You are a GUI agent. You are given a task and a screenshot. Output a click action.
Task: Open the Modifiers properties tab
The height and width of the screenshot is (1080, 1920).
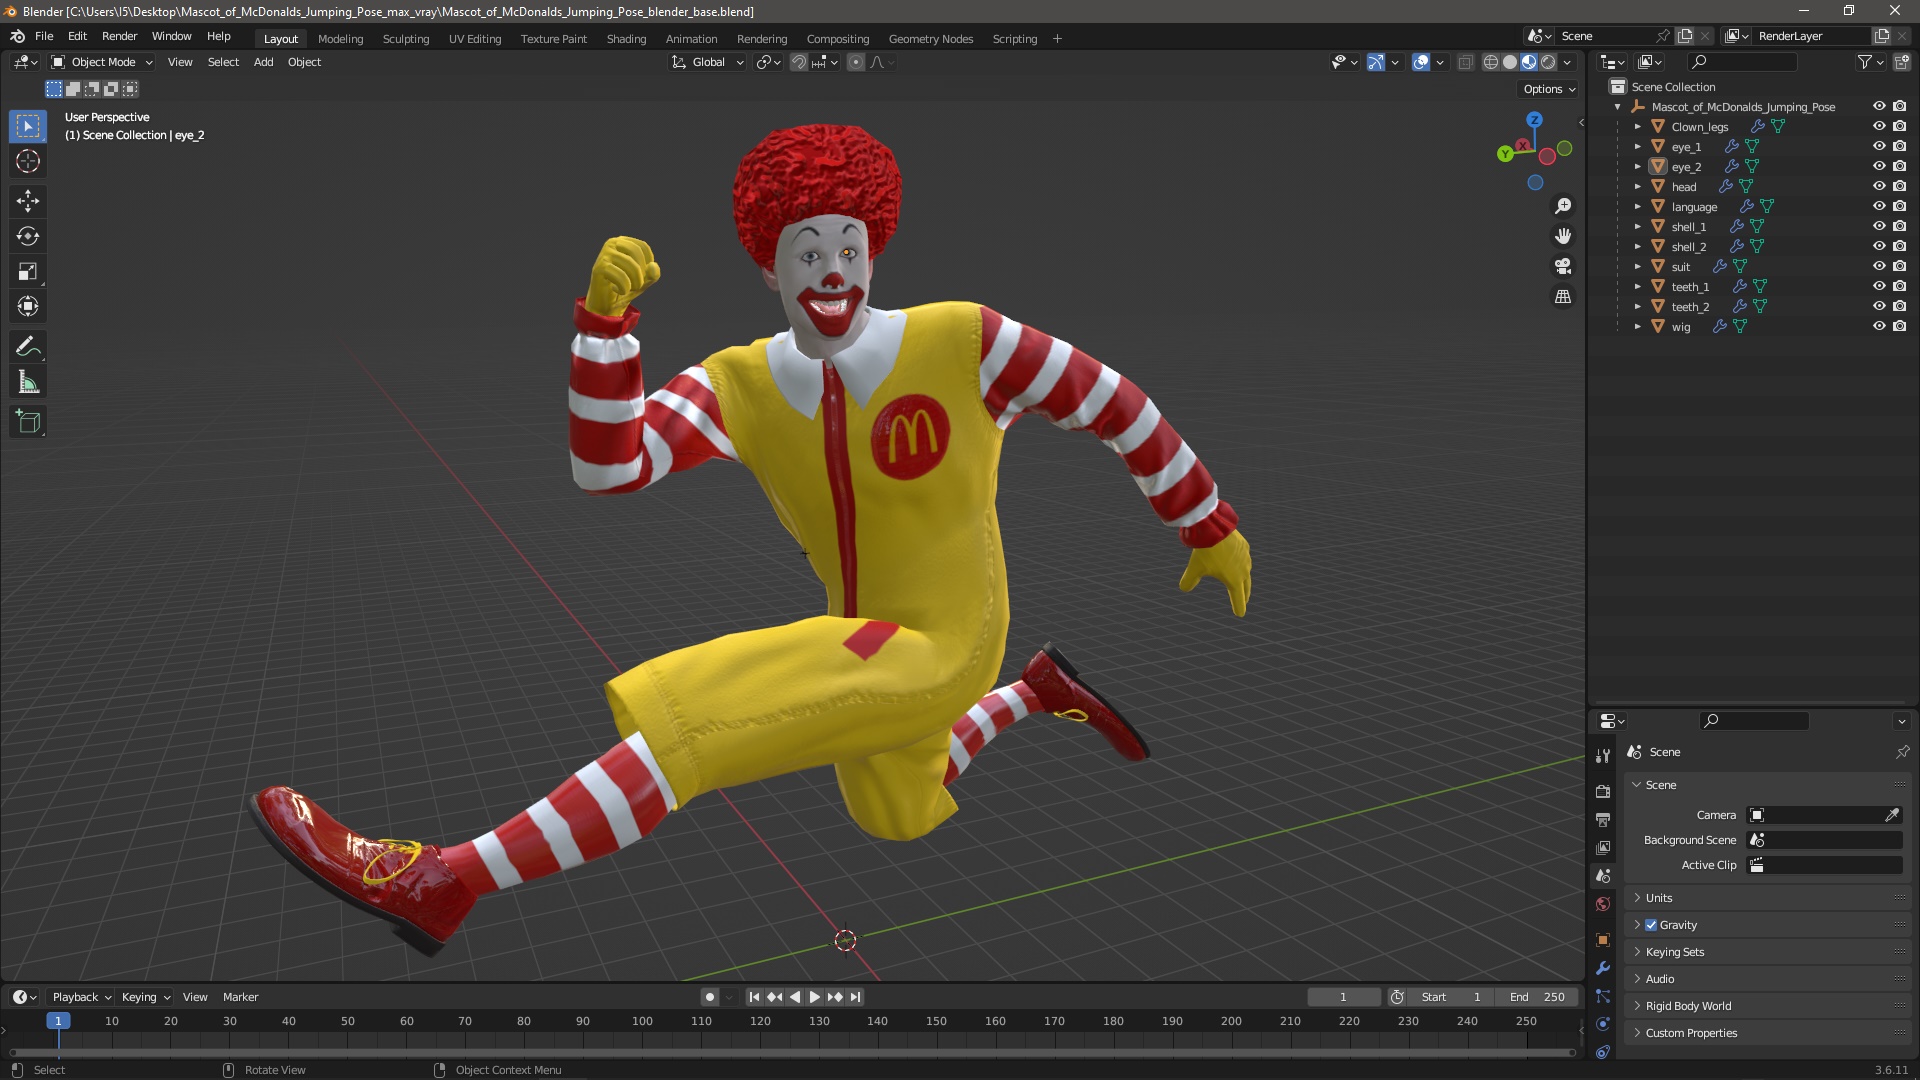[1603, 968]
